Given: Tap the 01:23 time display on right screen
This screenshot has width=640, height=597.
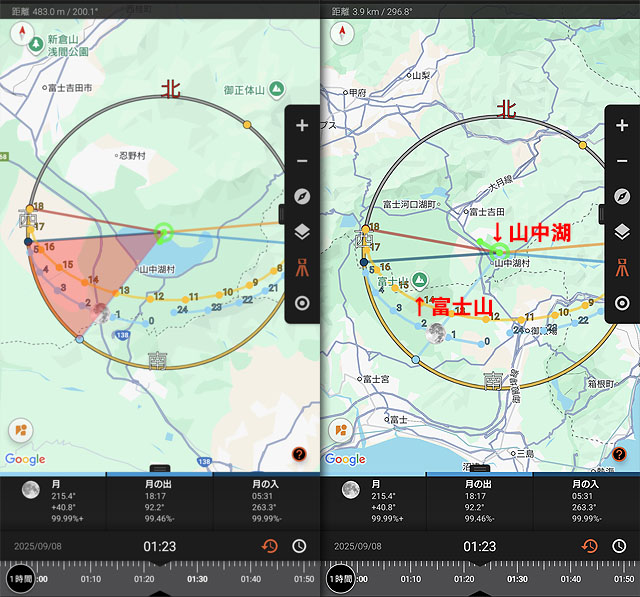Looking at the screenshot, I should (x=480, y=546).
